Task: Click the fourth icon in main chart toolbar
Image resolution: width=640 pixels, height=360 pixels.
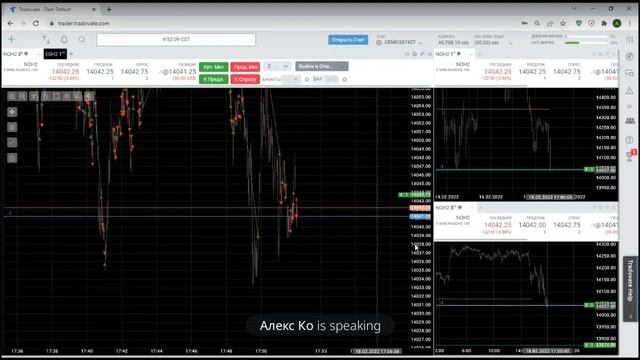Action: pyautogui.click(x=45, y=96)
